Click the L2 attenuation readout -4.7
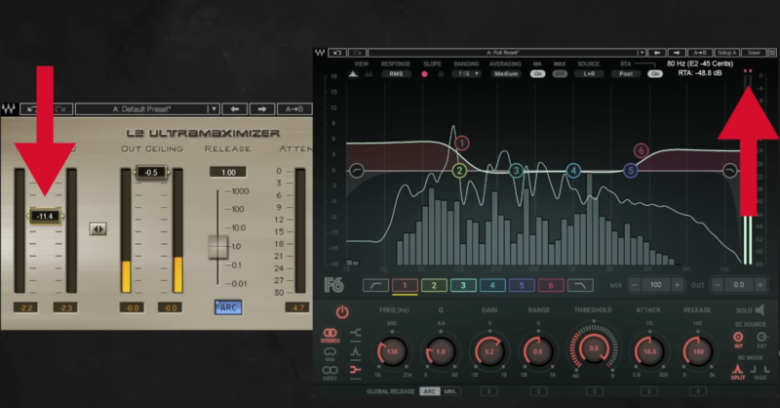The height and width of the screenshot is (408, 780). 297,308
